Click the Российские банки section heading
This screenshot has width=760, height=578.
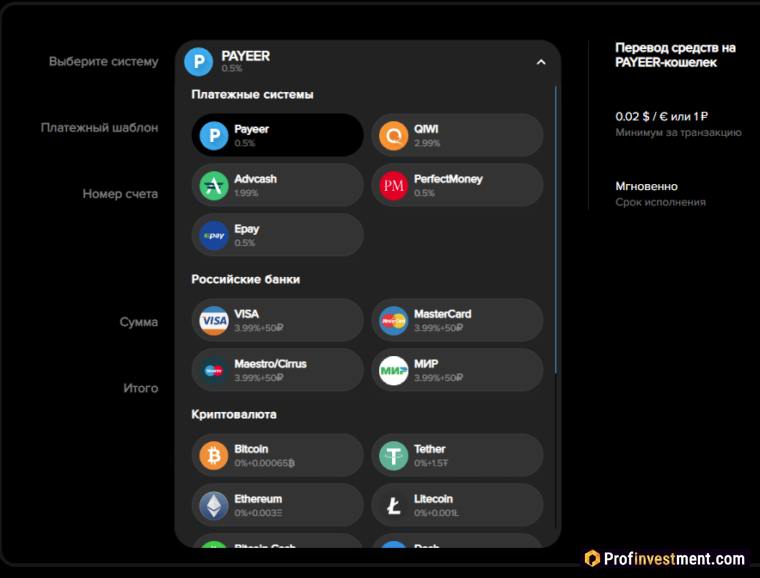pyautogui.click(x=245, y=280)
